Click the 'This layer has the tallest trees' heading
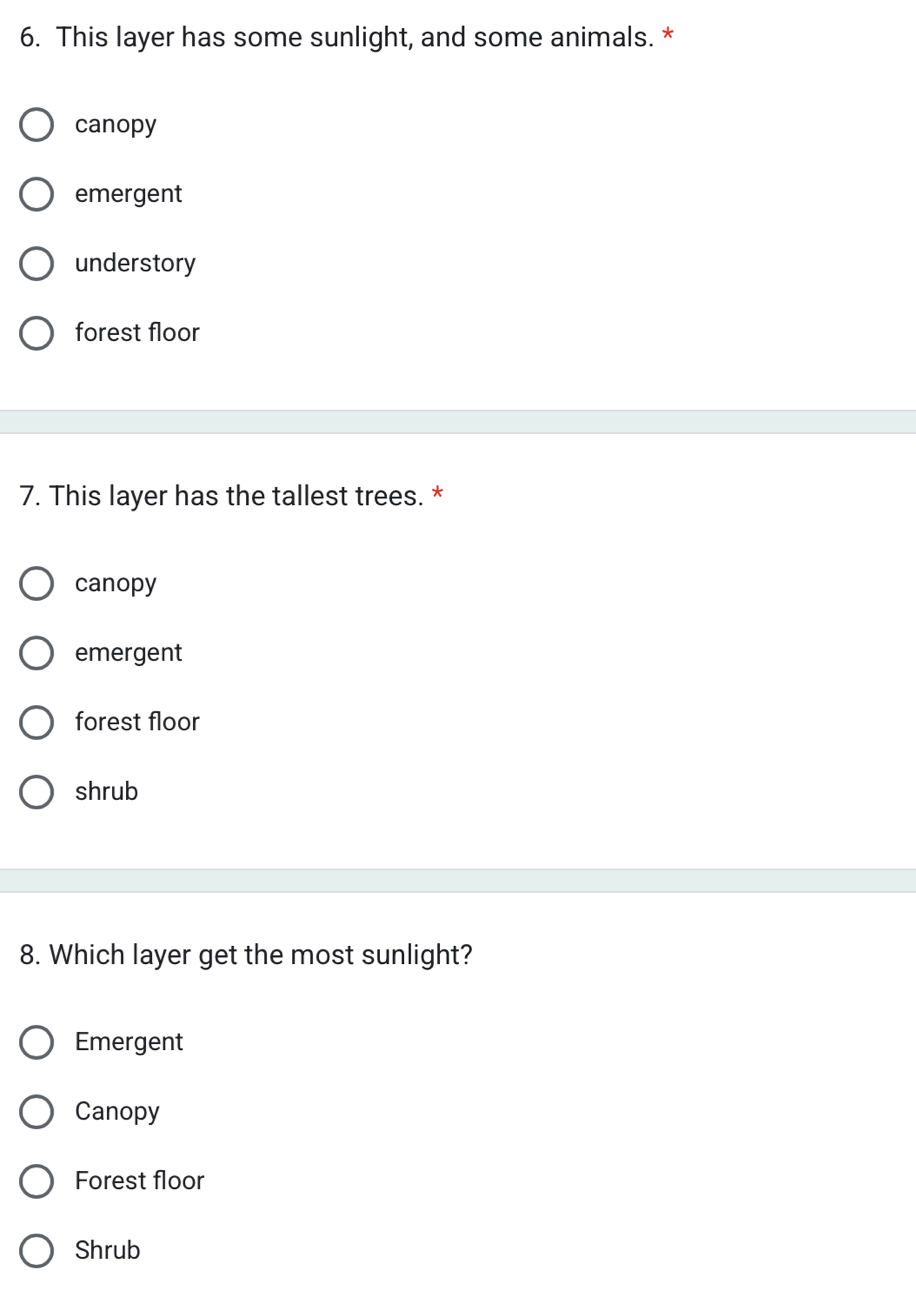This screenshot has height=1304, width=916. (x=221, y=496)
